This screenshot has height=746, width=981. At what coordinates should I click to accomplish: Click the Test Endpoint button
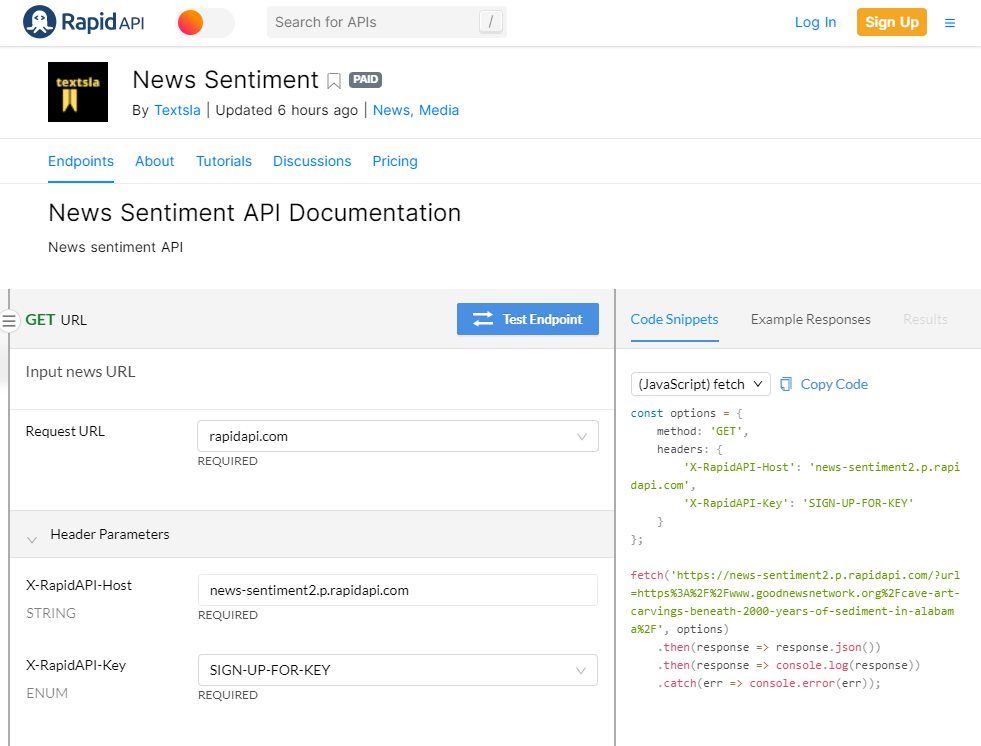[x=528, y=319]
